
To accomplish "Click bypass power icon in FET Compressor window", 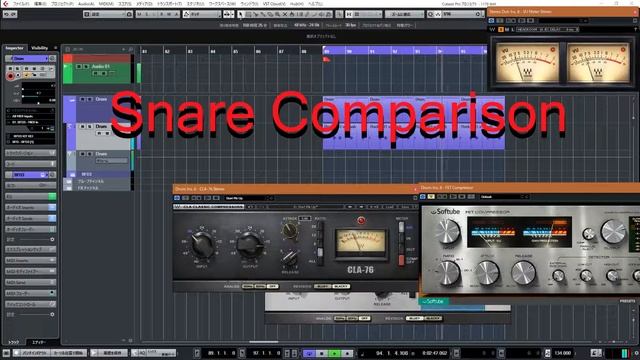I will coord(423,197).
